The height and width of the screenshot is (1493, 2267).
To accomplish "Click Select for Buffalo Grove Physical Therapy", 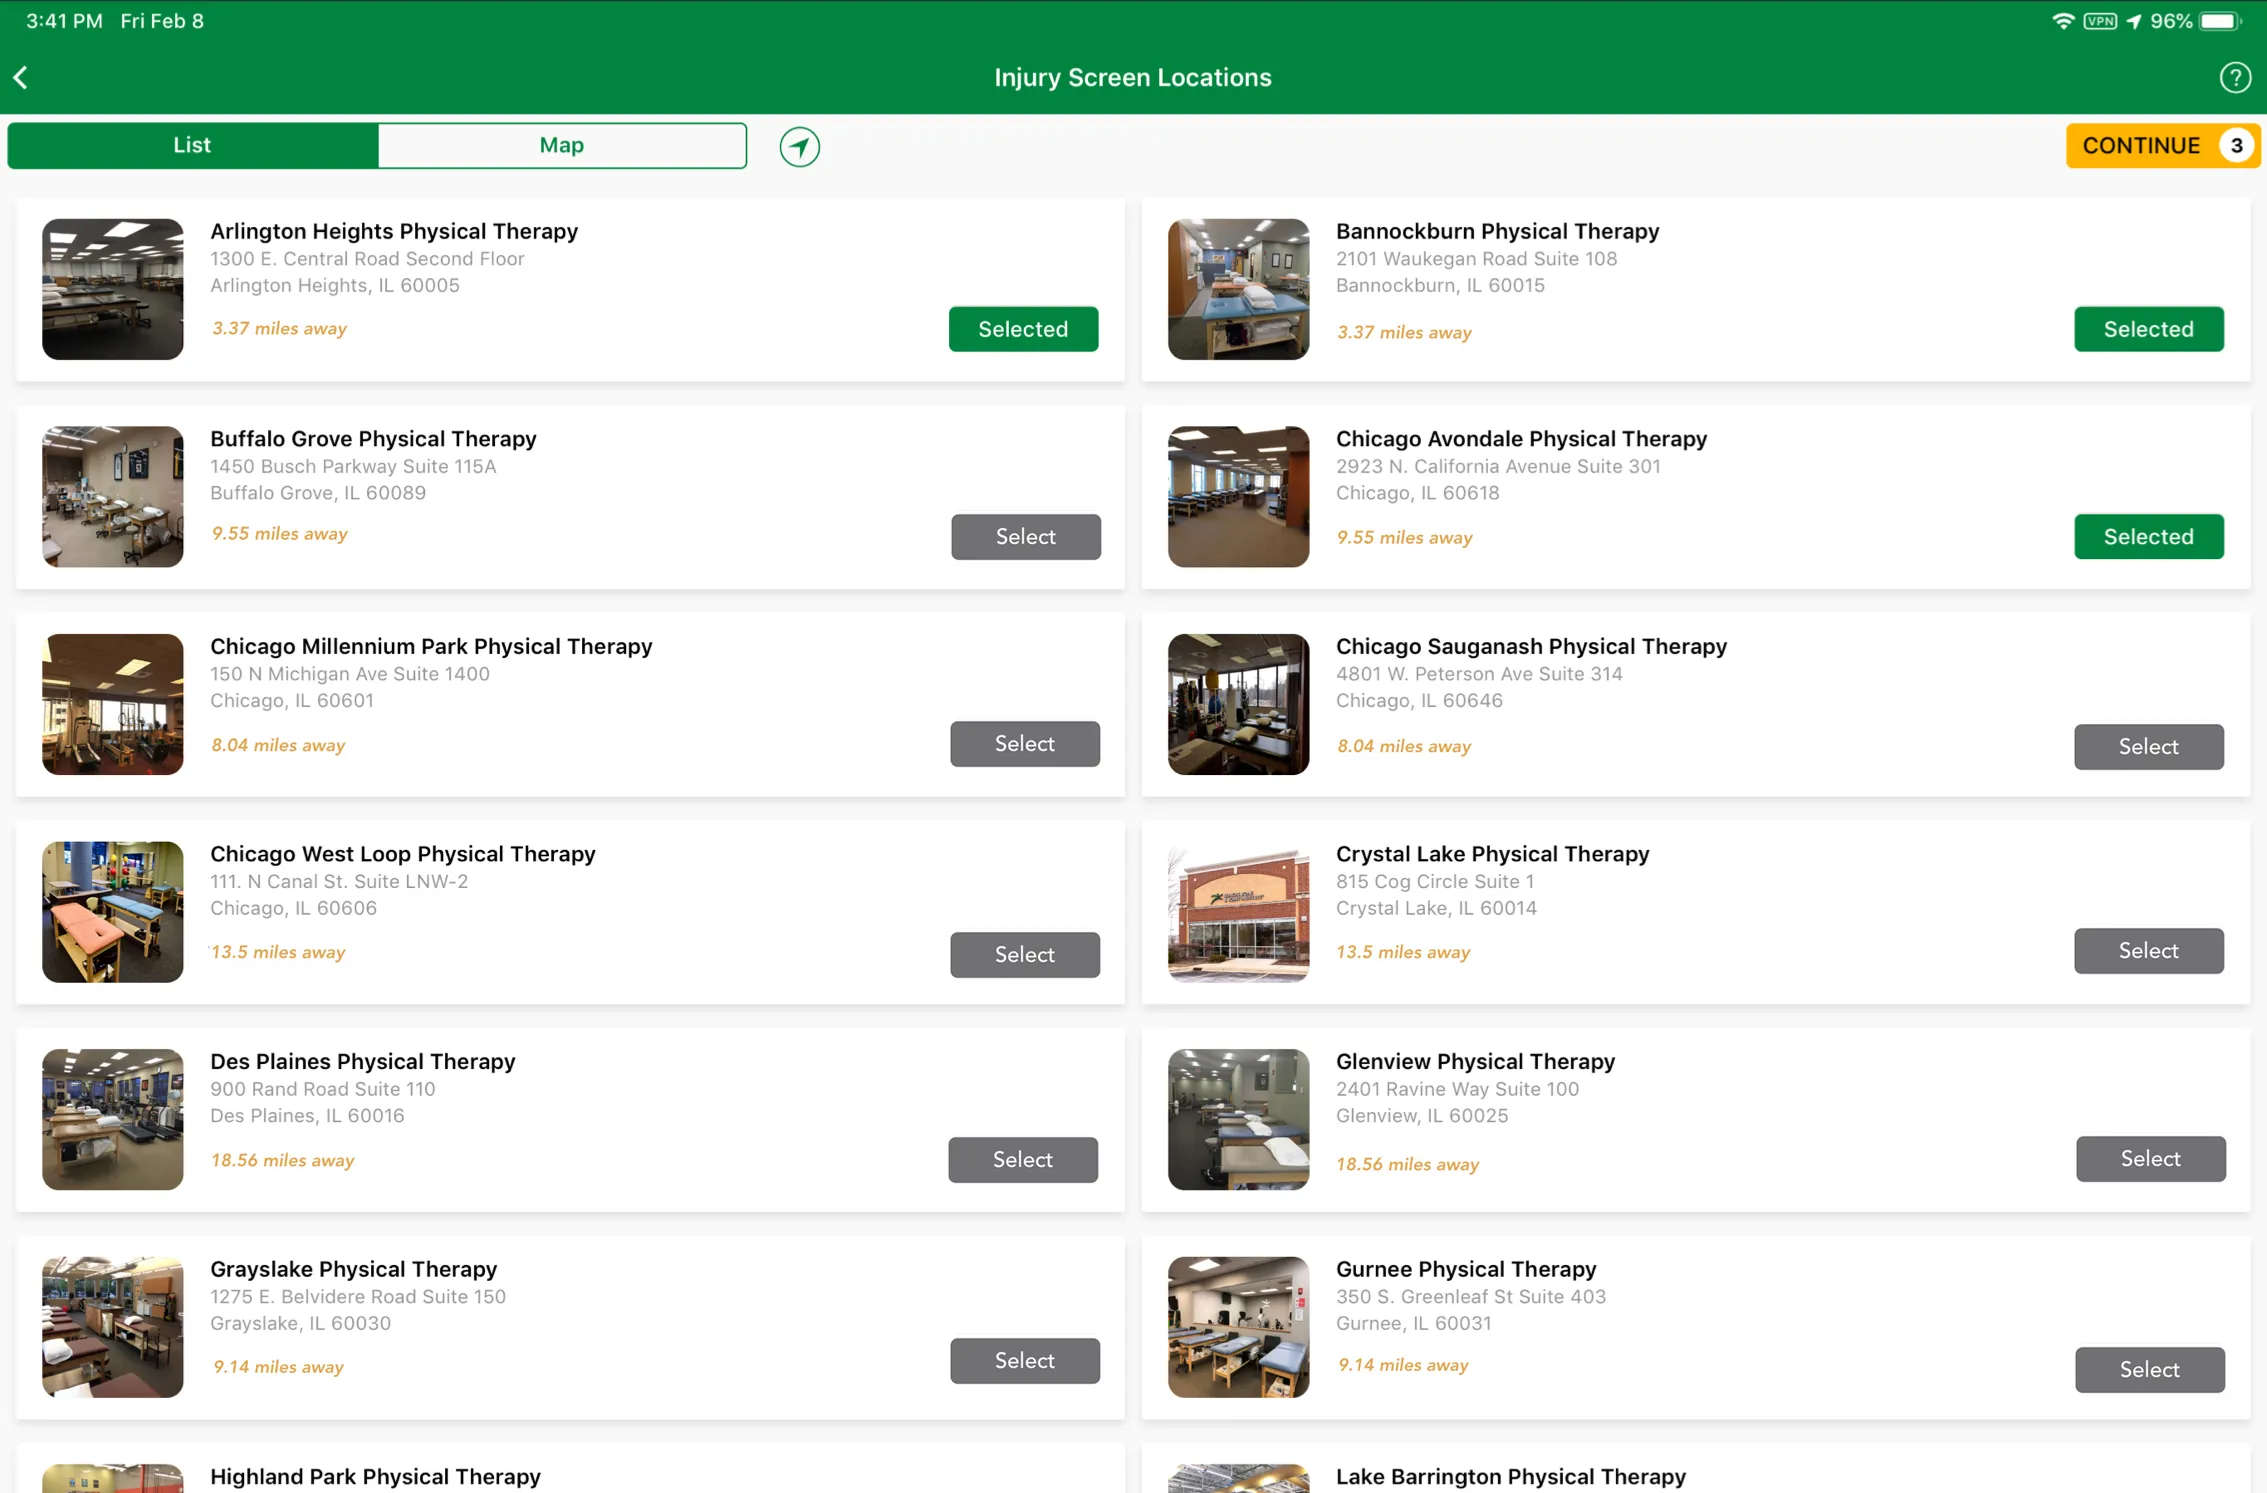I will pos(1024,537).
